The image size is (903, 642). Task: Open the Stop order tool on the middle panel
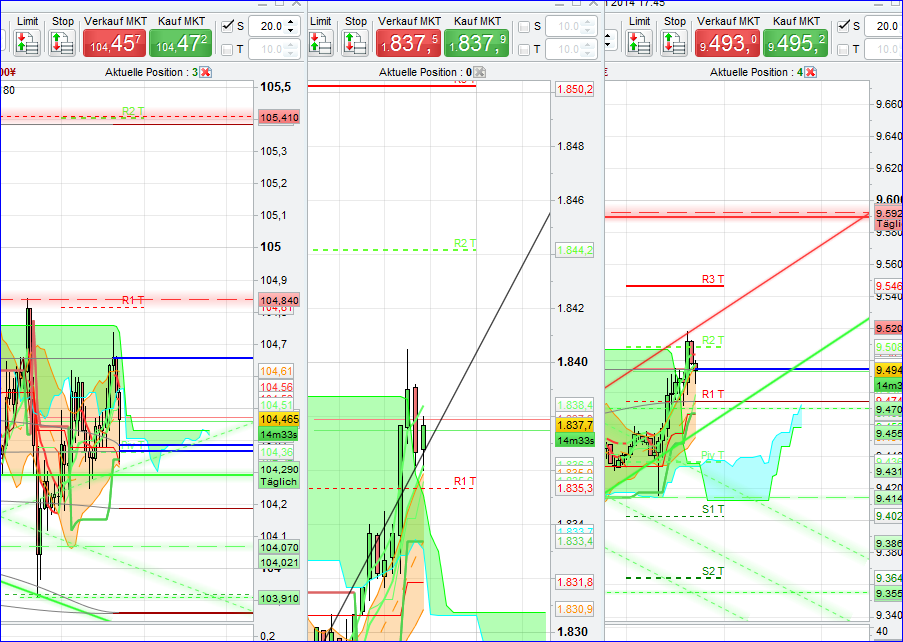(x=354, y=42)
